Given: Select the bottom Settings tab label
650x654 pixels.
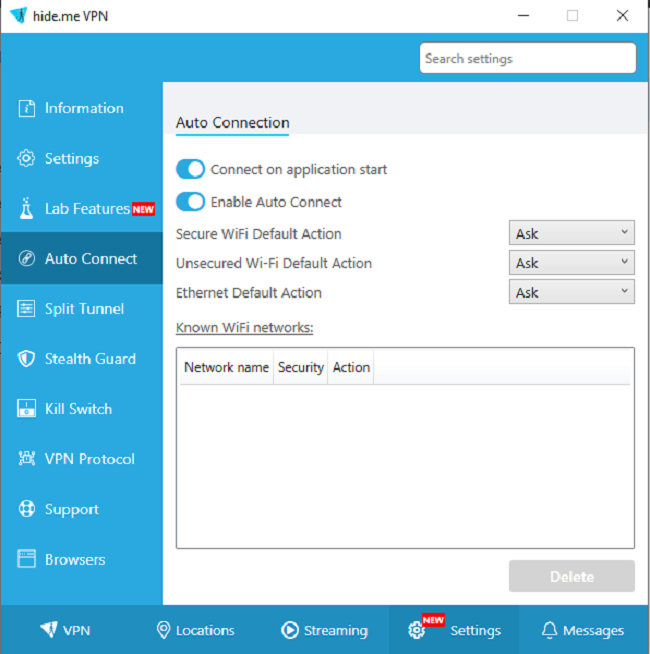Looking at the screenshot, I should [x=476, y=631].
